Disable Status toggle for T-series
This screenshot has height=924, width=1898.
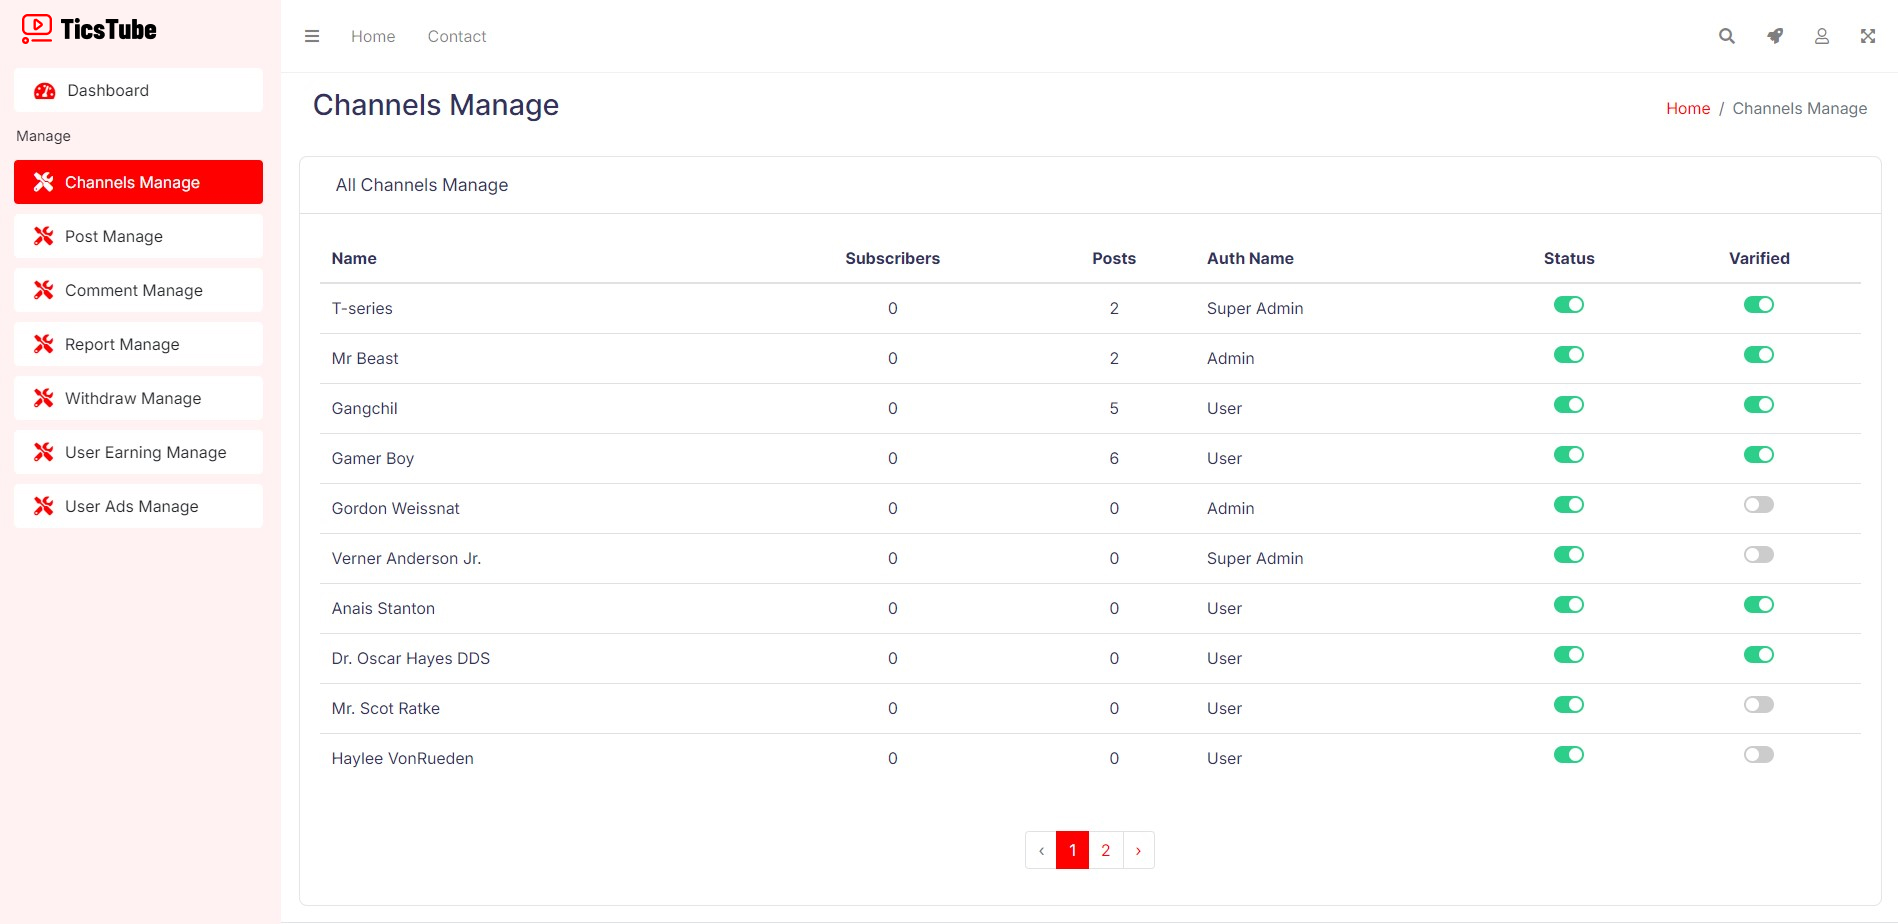[x=1568, y=305]
